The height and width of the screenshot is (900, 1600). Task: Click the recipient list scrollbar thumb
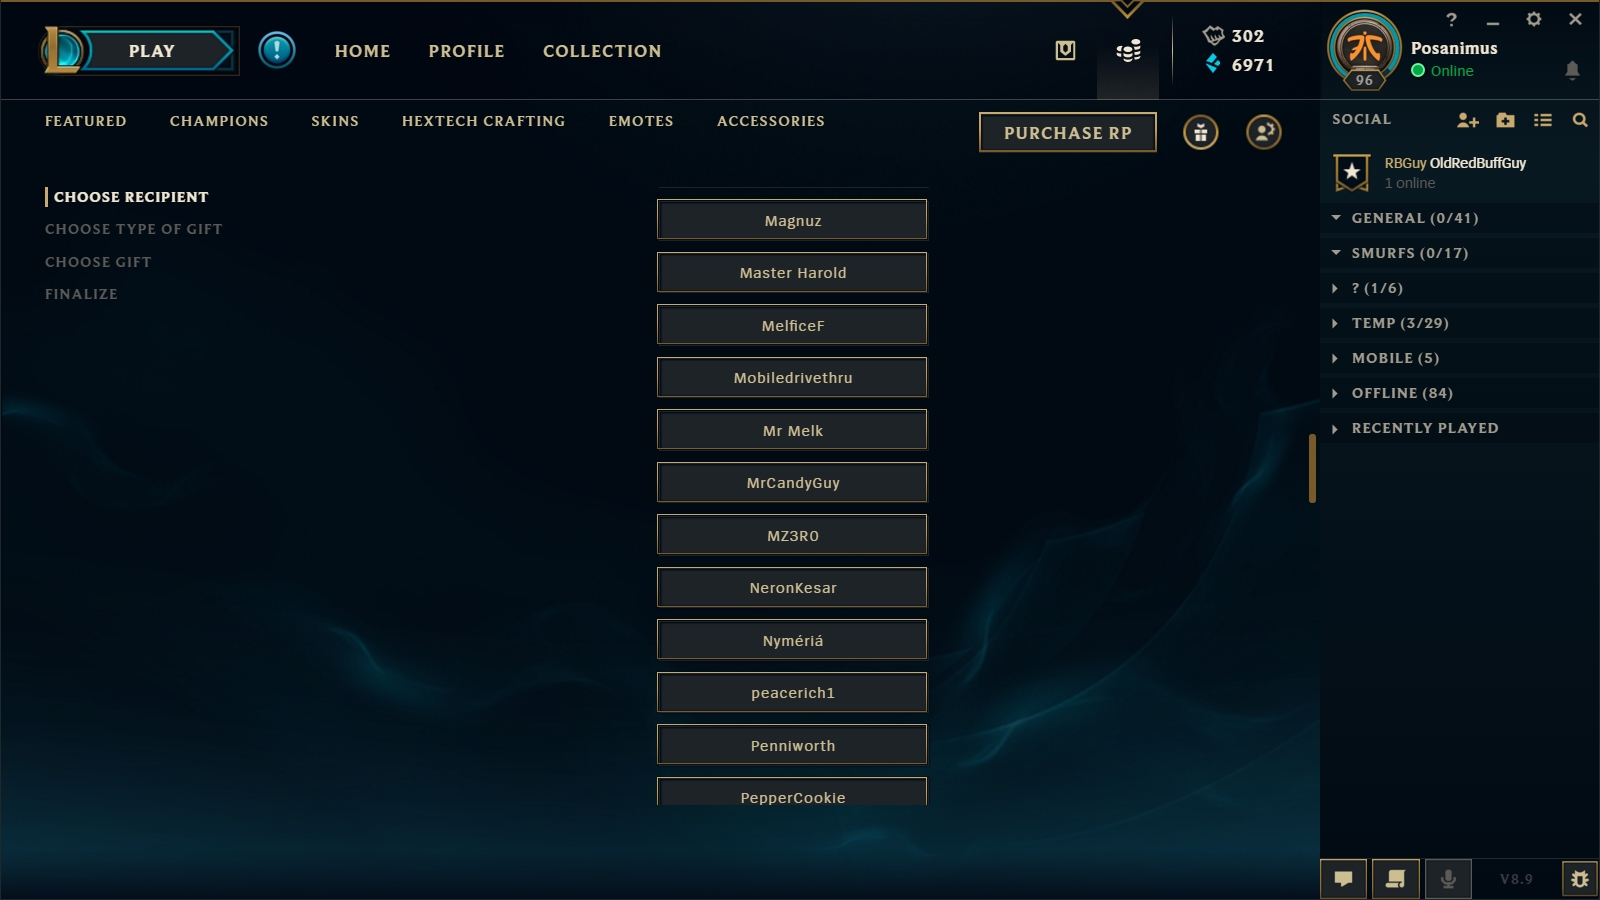1312,468
